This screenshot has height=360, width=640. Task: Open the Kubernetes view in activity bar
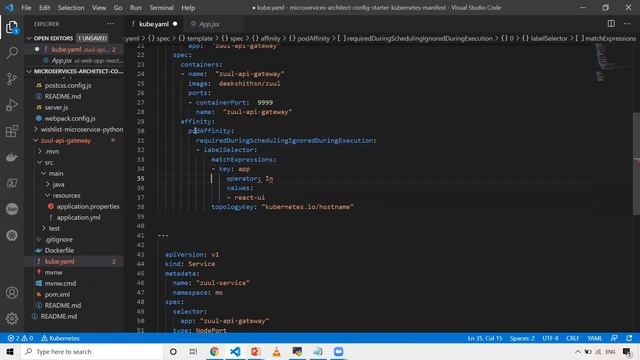(12, 236)
